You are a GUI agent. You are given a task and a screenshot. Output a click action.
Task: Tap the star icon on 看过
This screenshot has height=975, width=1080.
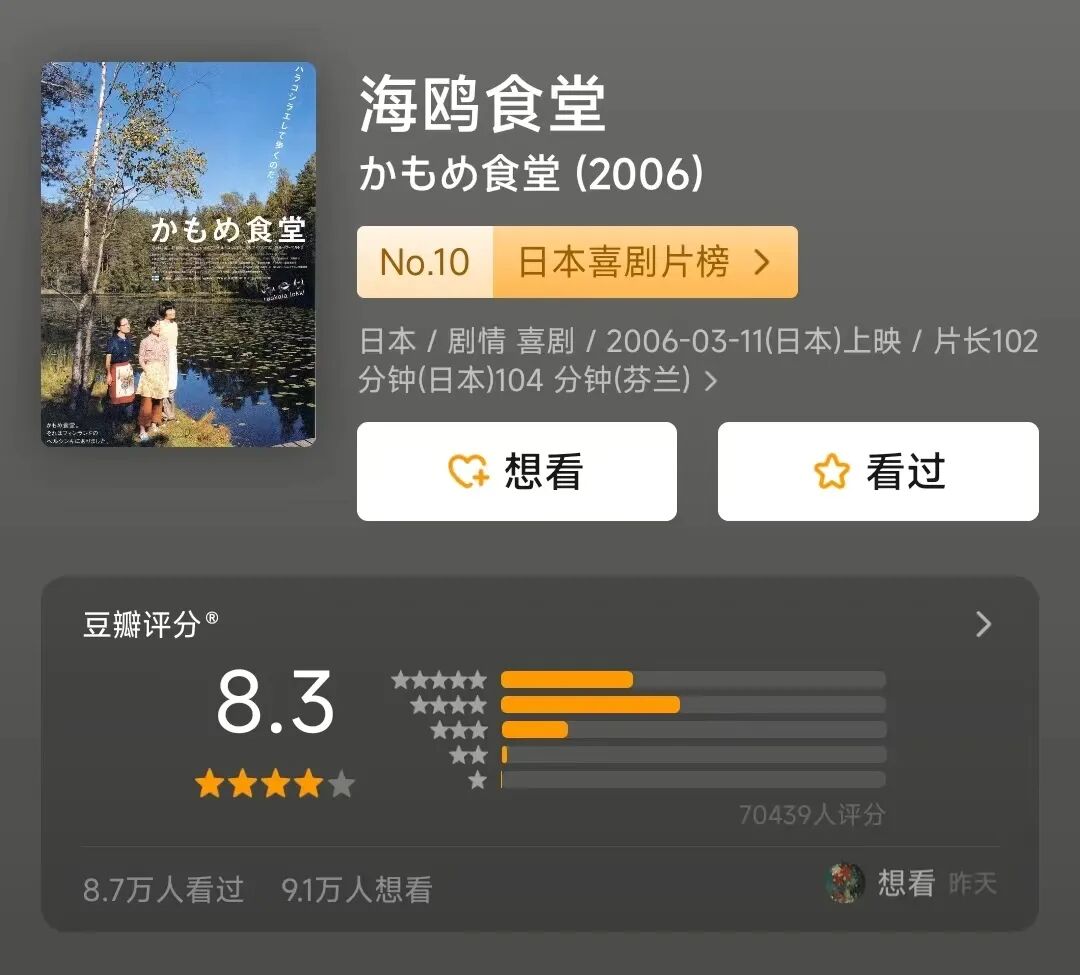[831, 472]
